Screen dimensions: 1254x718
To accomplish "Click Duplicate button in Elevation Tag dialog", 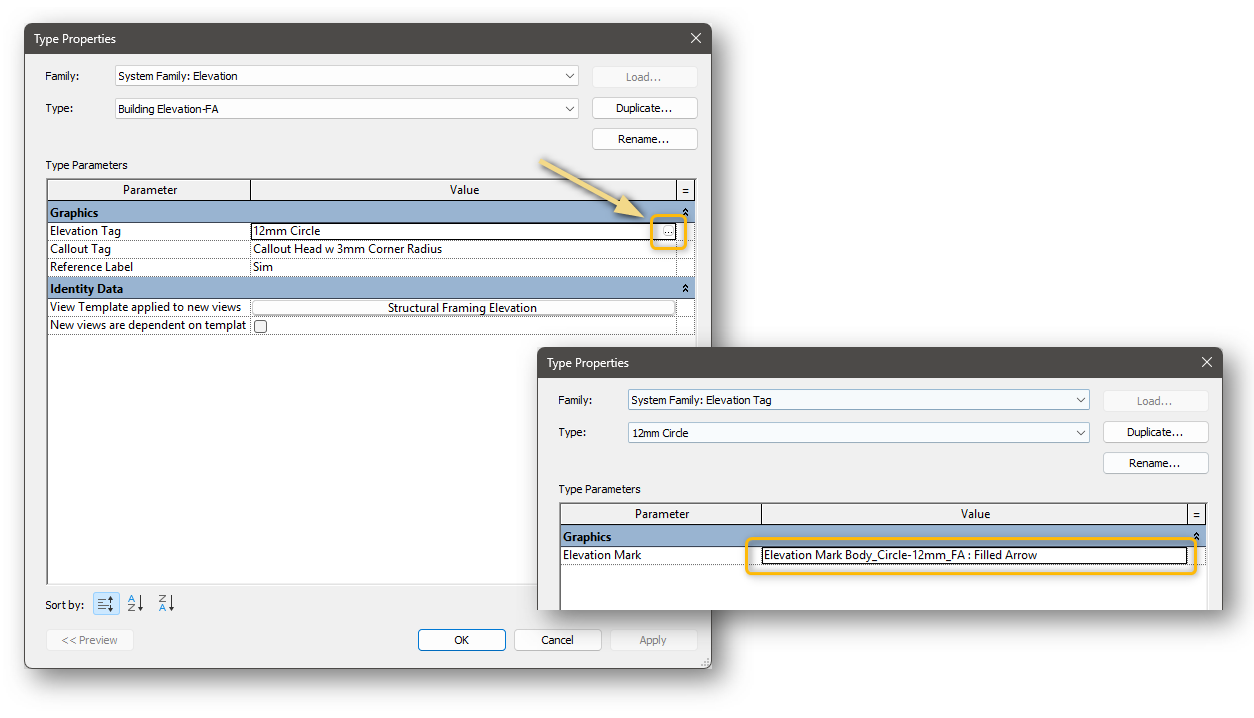I will point(1155,432).
